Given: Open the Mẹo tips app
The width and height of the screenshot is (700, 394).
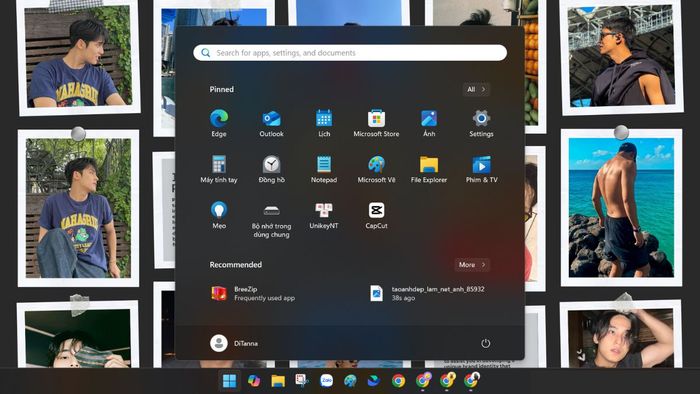Looking at the screenshot, I should tap(219, 215).
